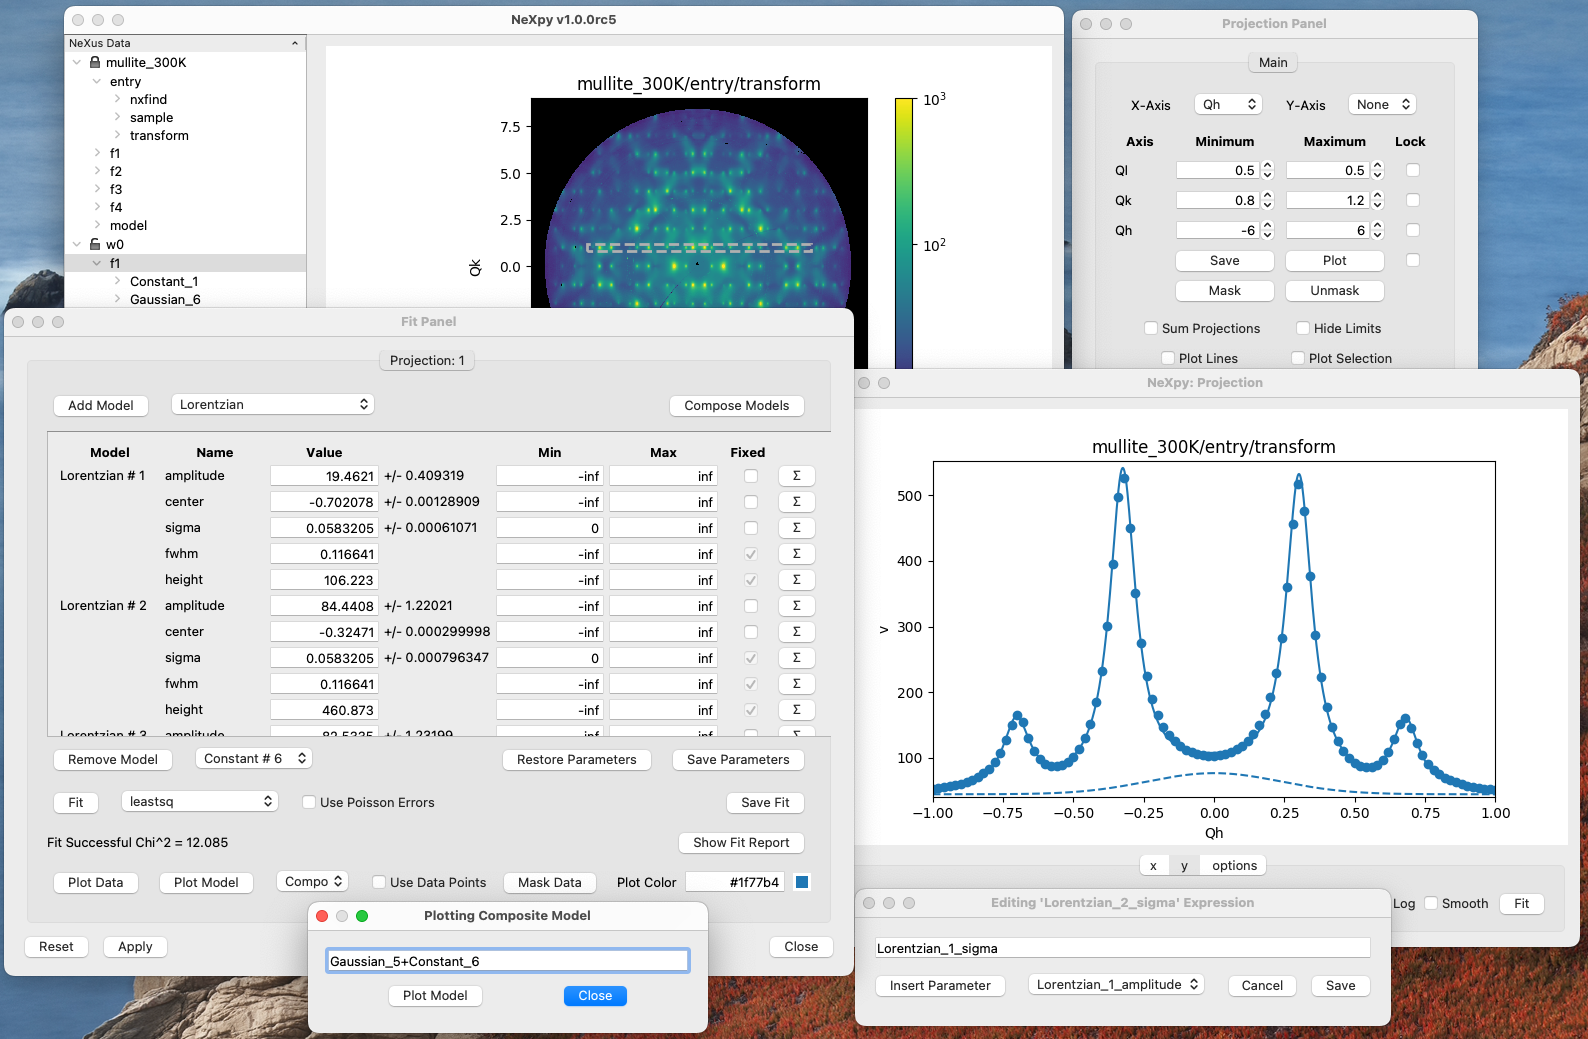The width and height of the screenshot is (1588, 1039).
Task: Open the leastsq fit method dropdown
Action: (x=199, y=801)
